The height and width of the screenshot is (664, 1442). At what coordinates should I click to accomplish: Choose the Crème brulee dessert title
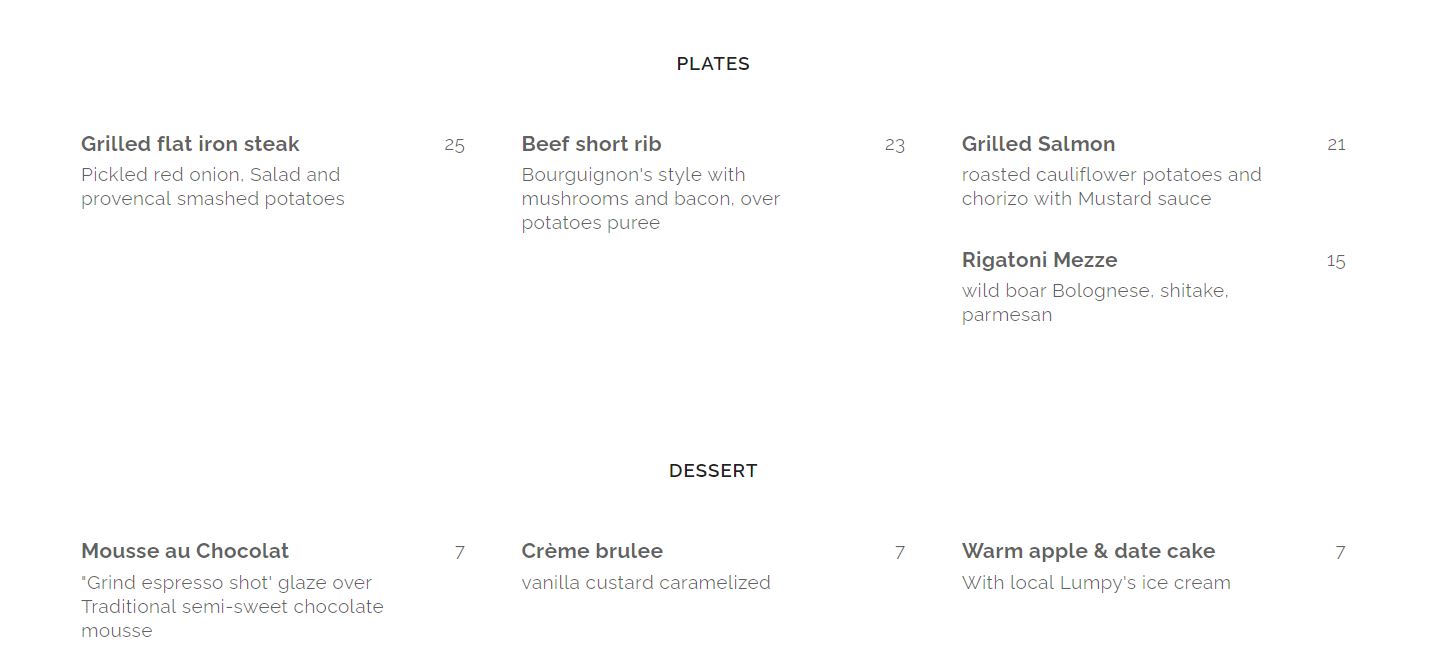click(x=592, y=551)
